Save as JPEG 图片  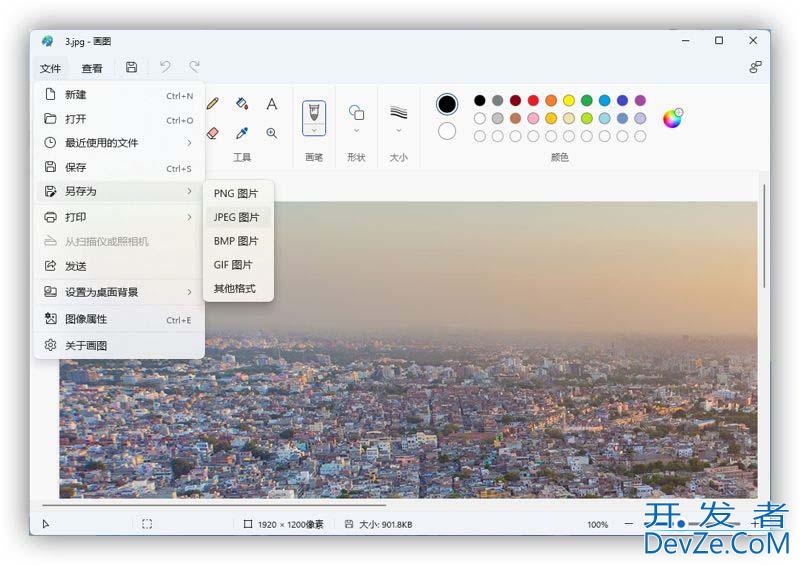238,217
